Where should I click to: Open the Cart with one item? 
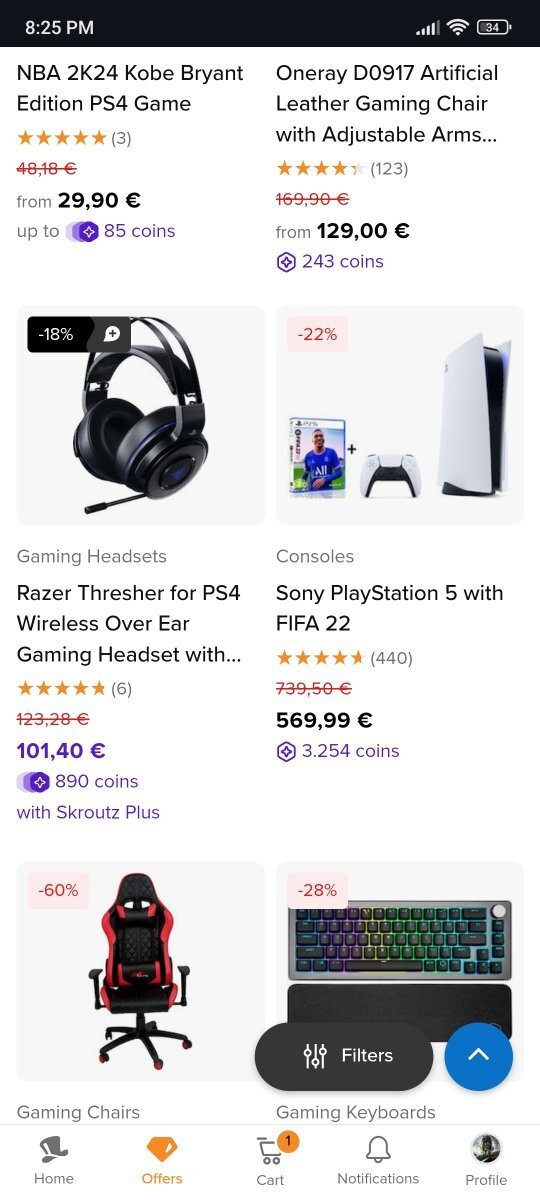click(271, 1160)
